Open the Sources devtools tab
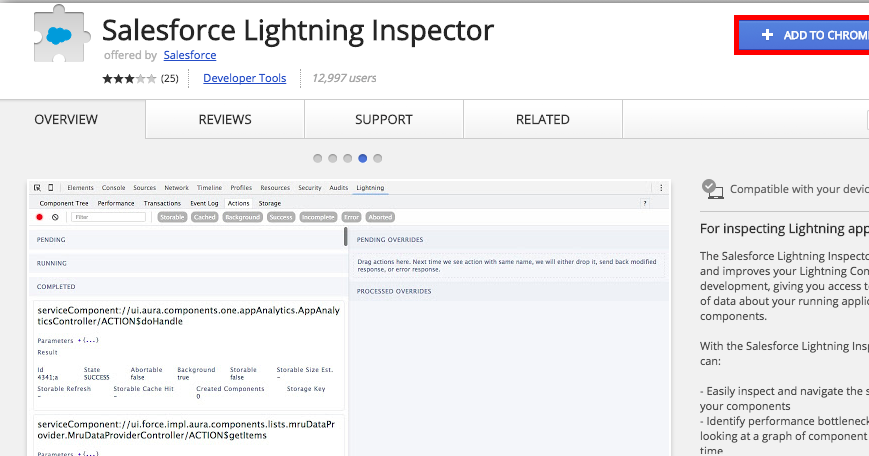 coord(145,188)
